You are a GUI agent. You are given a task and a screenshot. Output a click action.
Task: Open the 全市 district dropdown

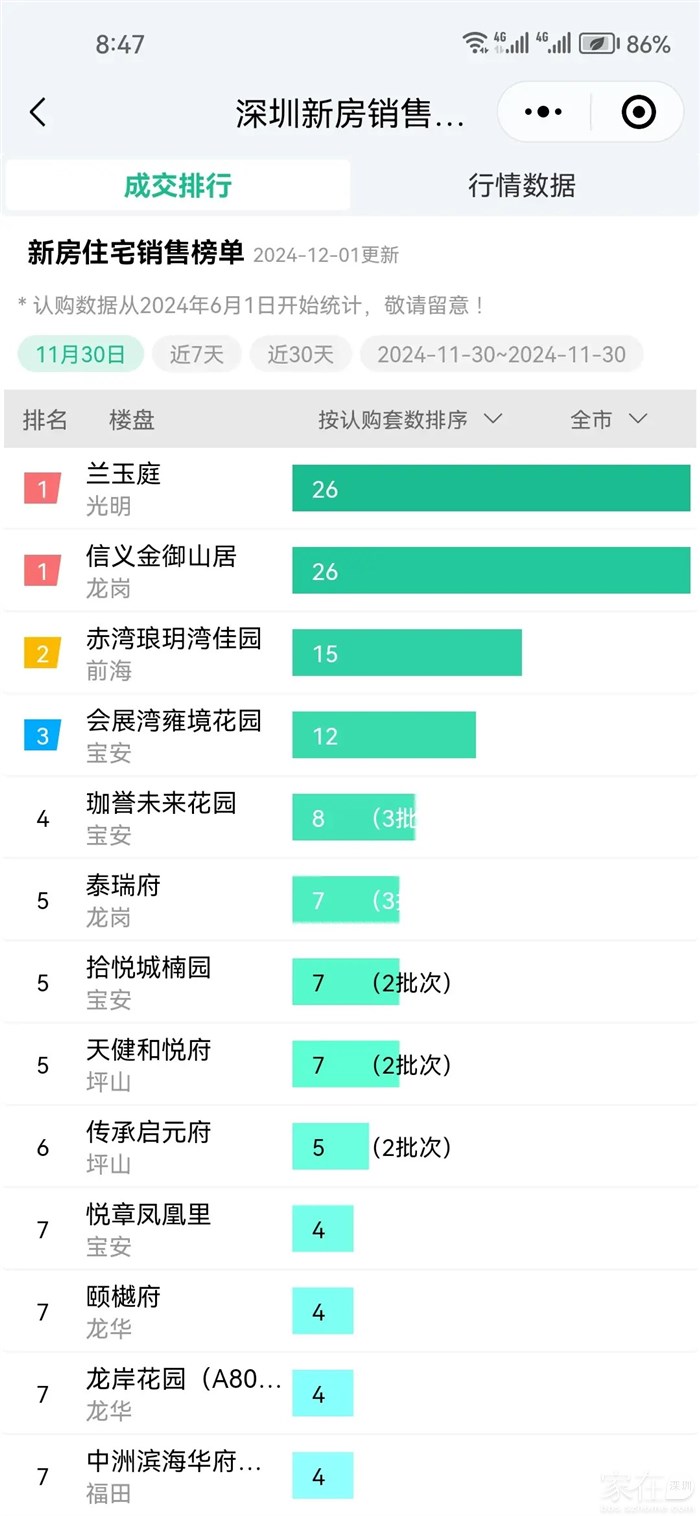(608, 420)
